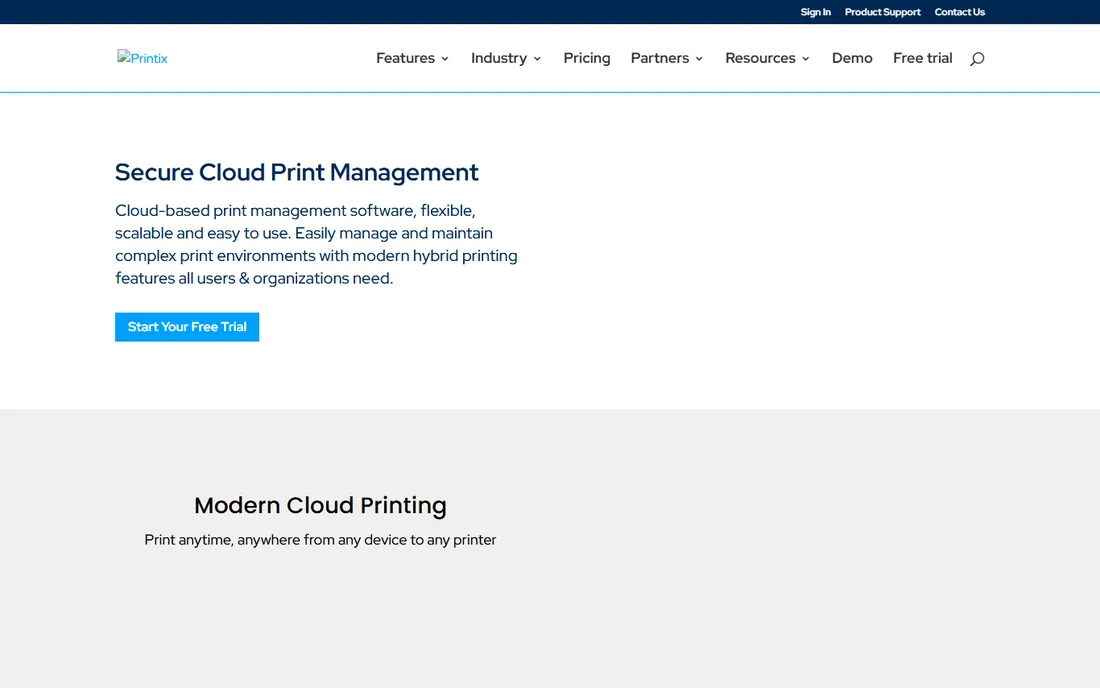Open Contact Us link
Viewport: 1100px width, 688px height.
pos(959,12)
